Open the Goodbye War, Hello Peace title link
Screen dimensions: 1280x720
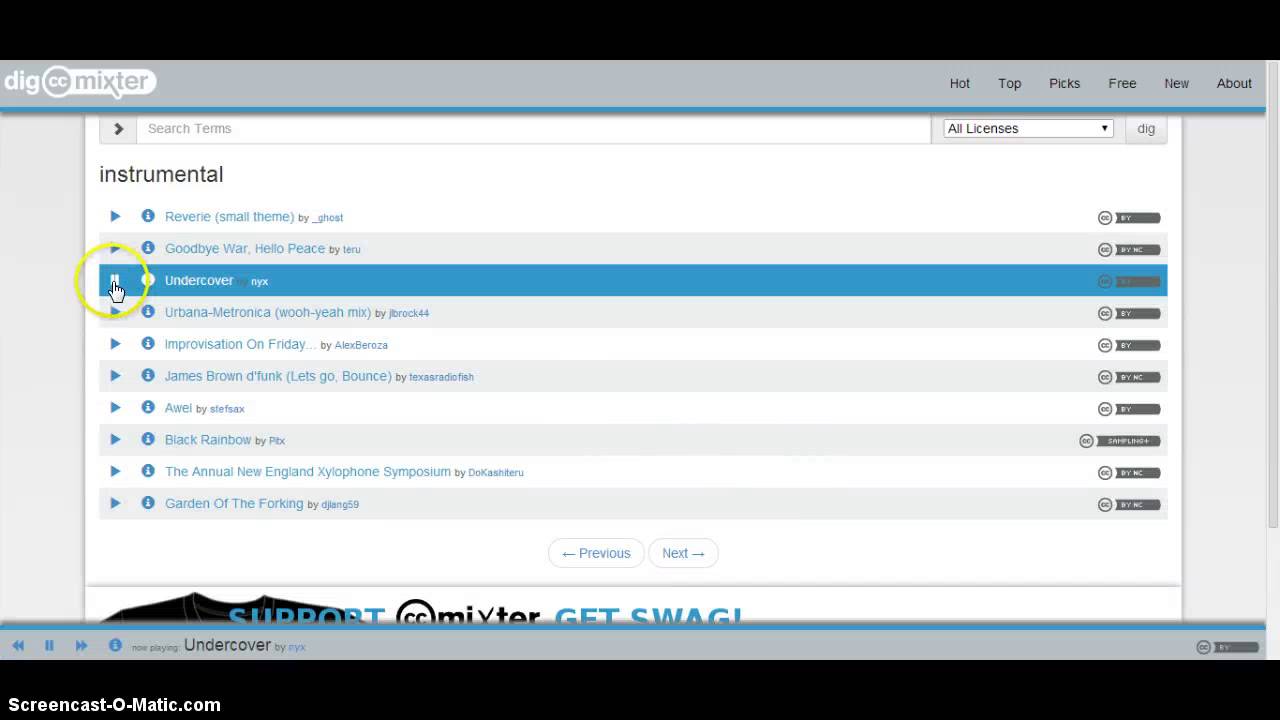[x=245, y=248]
